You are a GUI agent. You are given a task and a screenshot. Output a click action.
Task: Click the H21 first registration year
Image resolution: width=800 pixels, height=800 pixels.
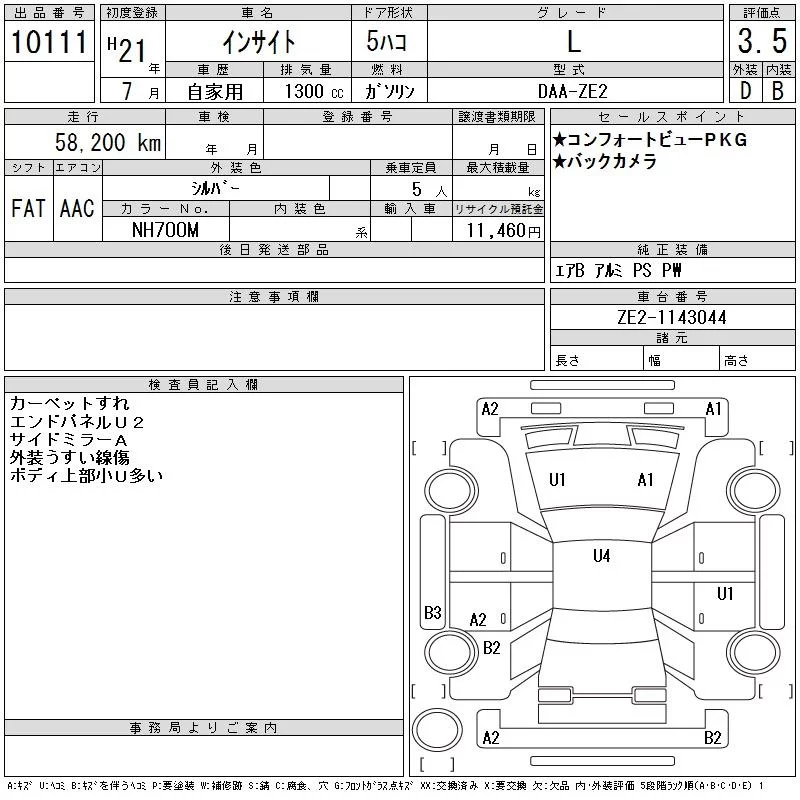(127, 50)
